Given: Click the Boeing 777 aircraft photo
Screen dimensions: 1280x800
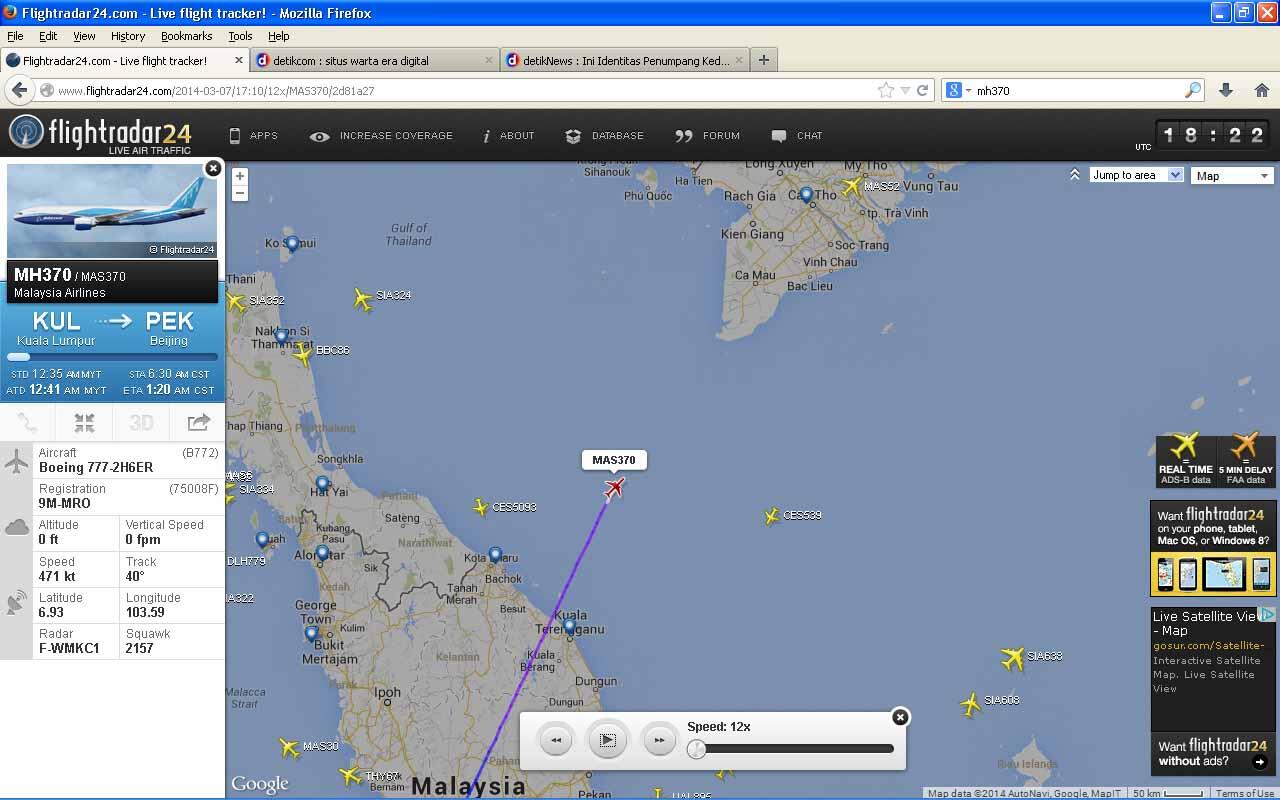Looking at the screenshot, I should (112, 211).
